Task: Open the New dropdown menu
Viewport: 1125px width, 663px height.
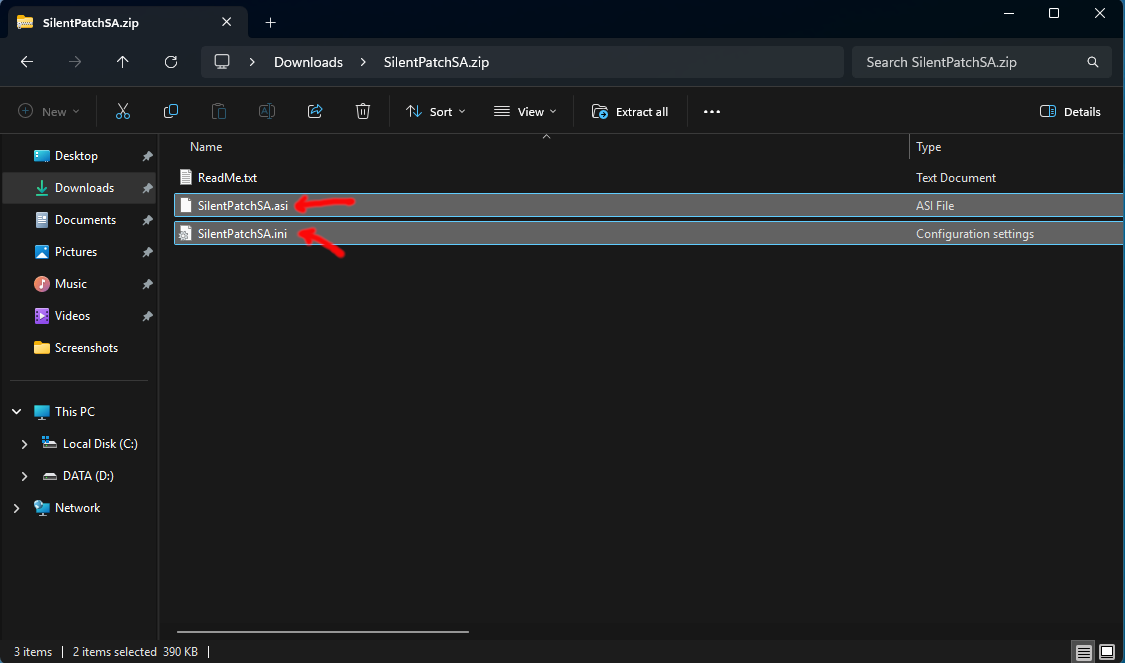Action: coord(49,111)
